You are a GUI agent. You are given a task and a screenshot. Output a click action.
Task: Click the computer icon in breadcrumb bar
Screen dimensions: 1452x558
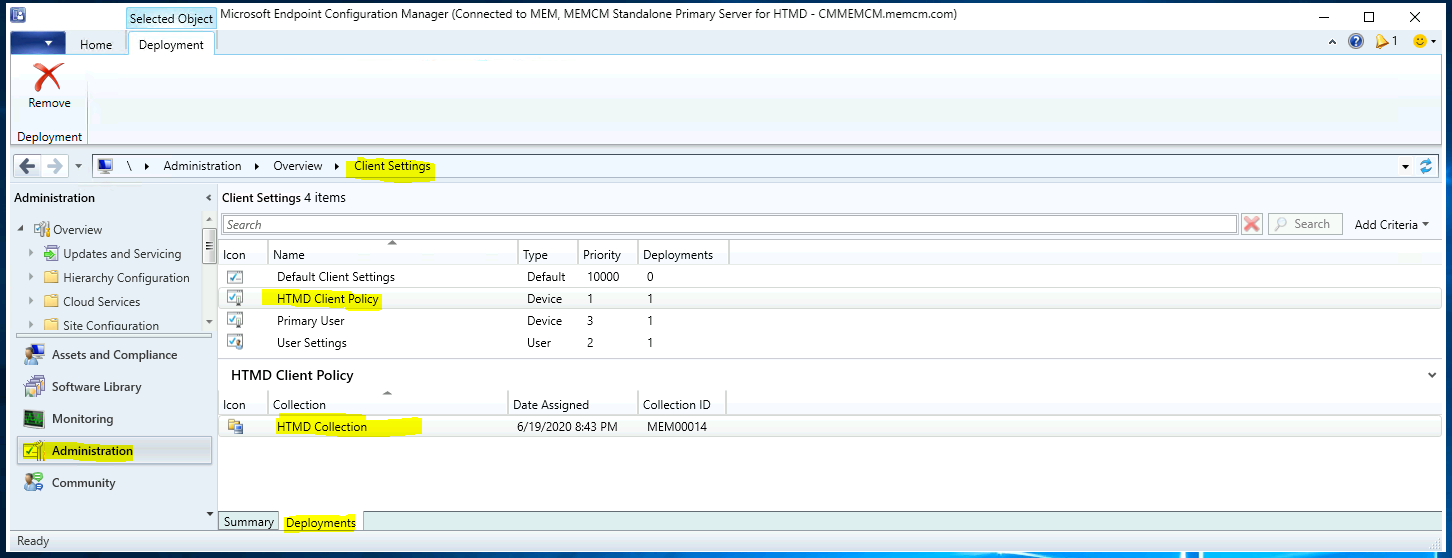tap(105, 166)
